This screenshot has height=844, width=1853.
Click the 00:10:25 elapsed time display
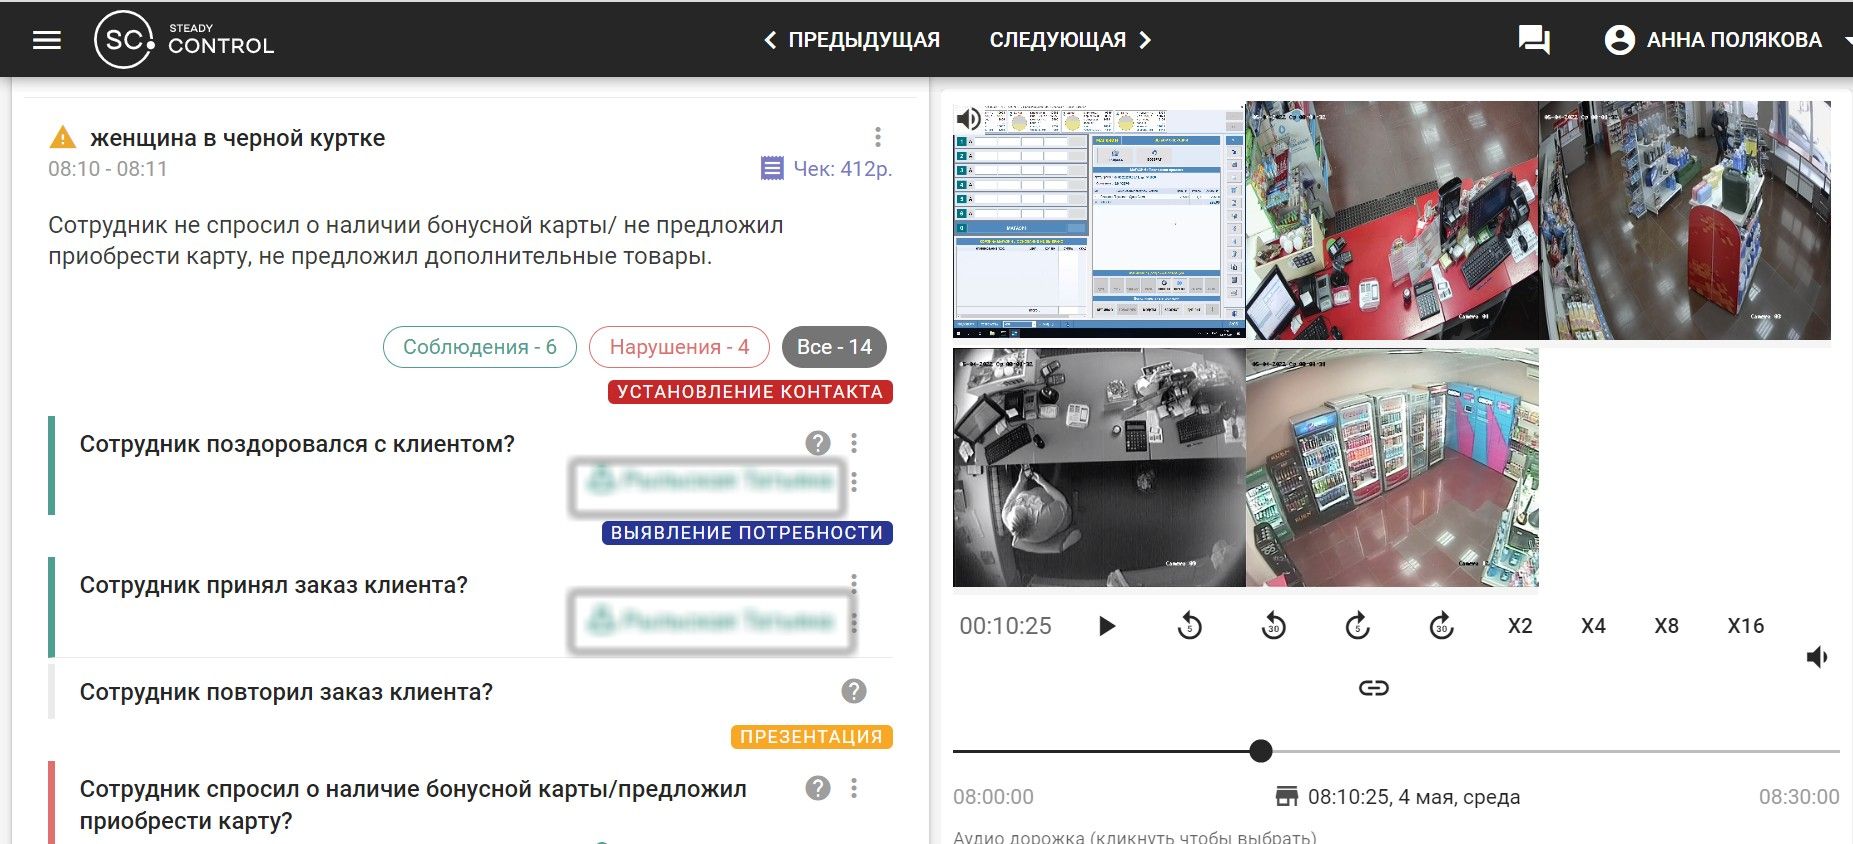click(x=1005, y=626)
